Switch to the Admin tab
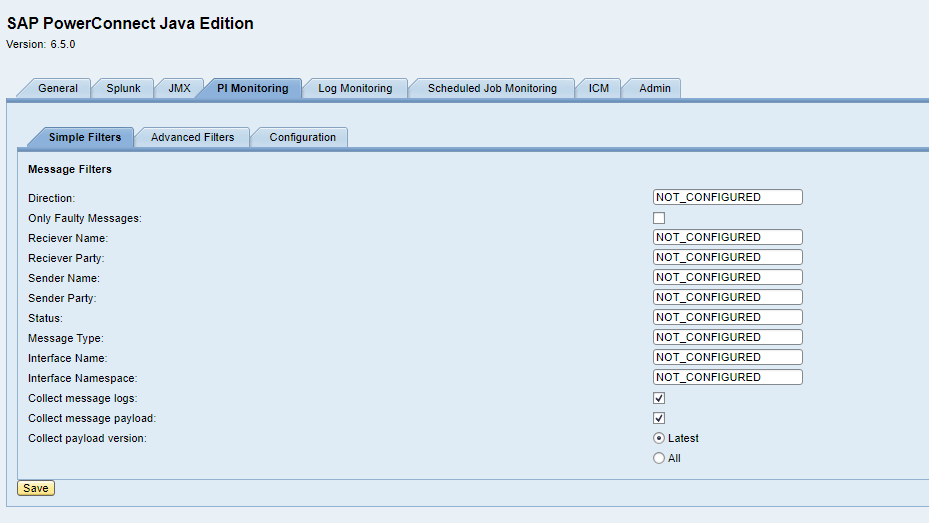 (x=655, y=89)
